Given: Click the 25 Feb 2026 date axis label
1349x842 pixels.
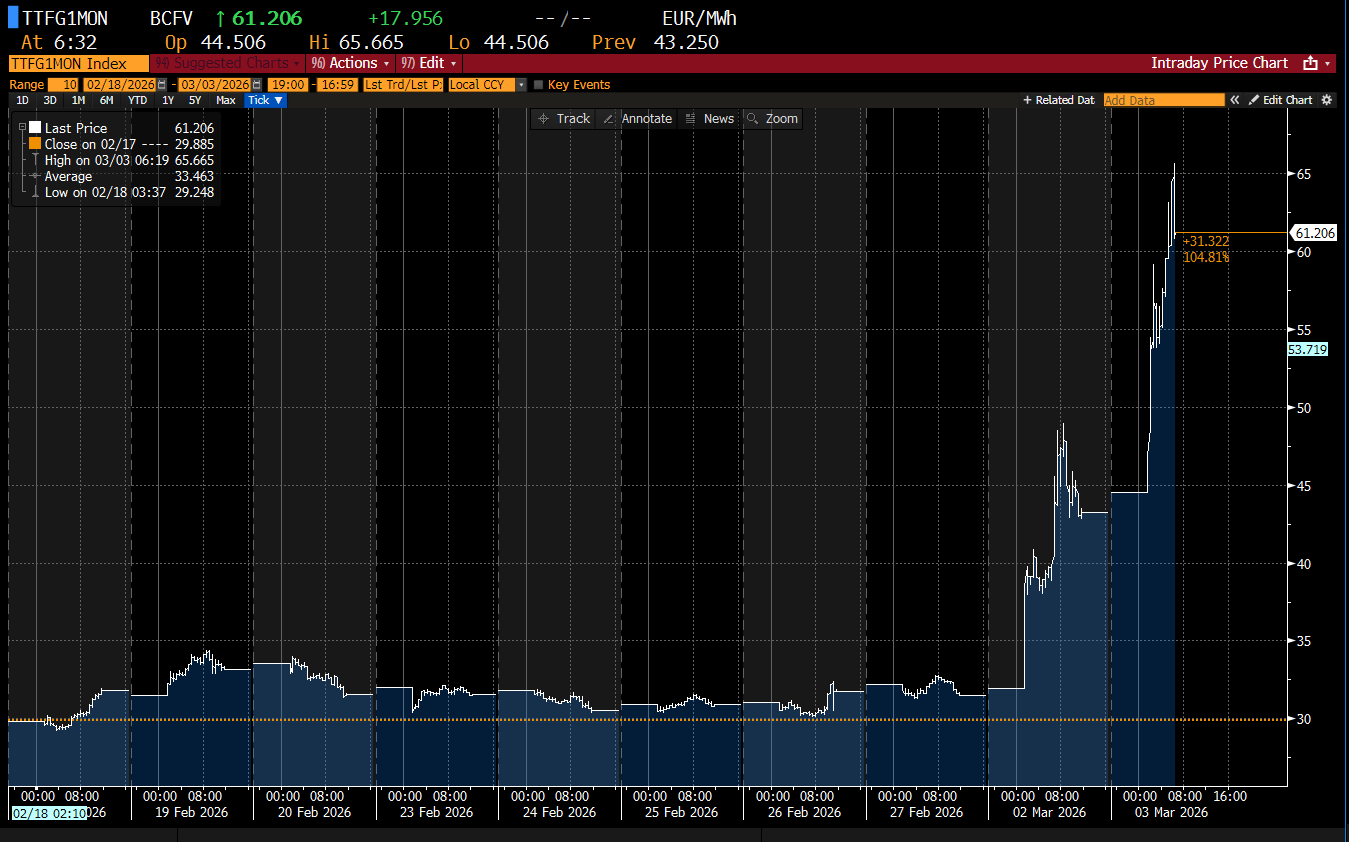Looking at the screenshot, I should (681, 812).
